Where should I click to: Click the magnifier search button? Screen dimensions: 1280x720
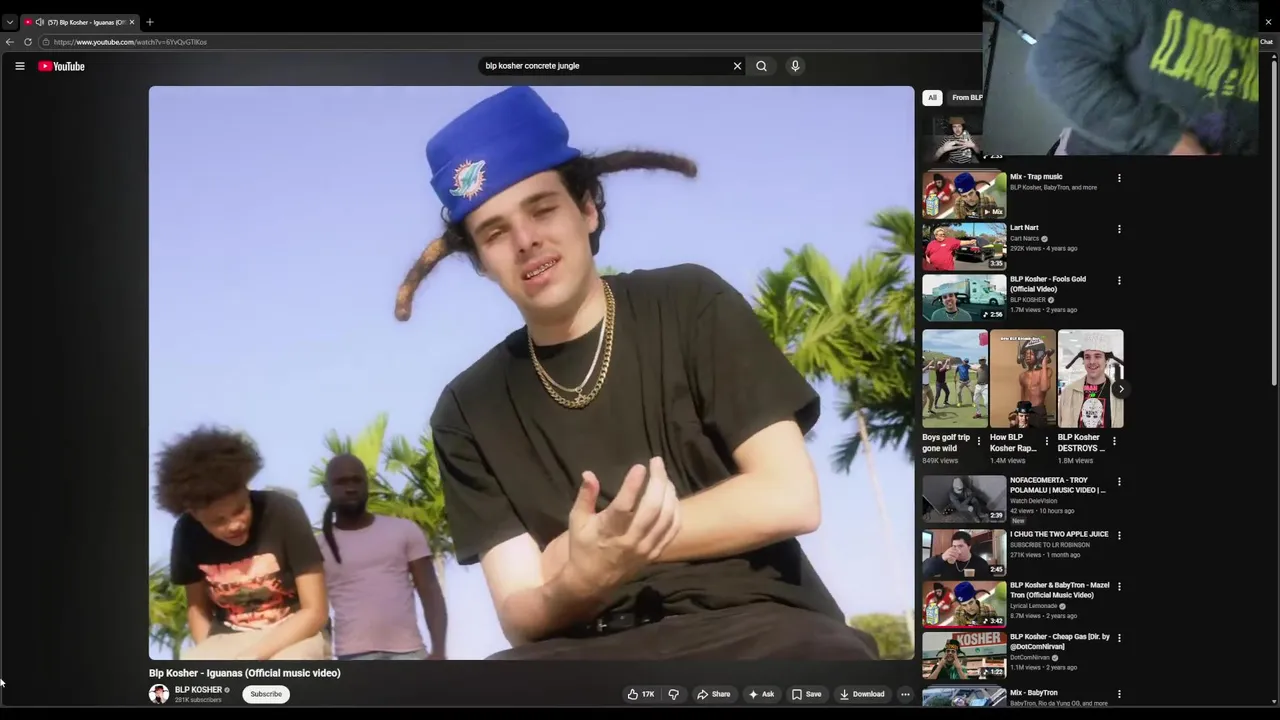coord(761,66)
